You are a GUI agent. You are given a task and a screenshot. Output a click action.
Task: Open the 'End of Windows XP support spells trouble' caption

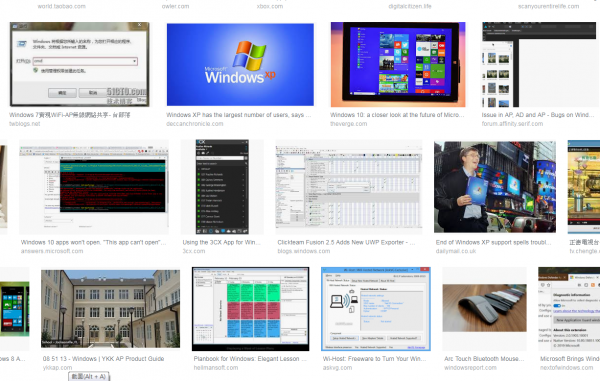tap(493, 242)
